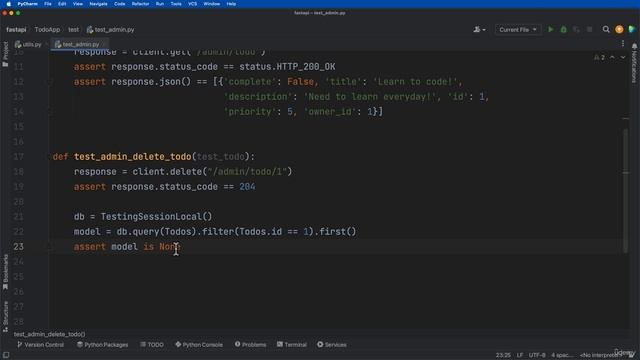Open the Help menu

(x=231, y=4)
